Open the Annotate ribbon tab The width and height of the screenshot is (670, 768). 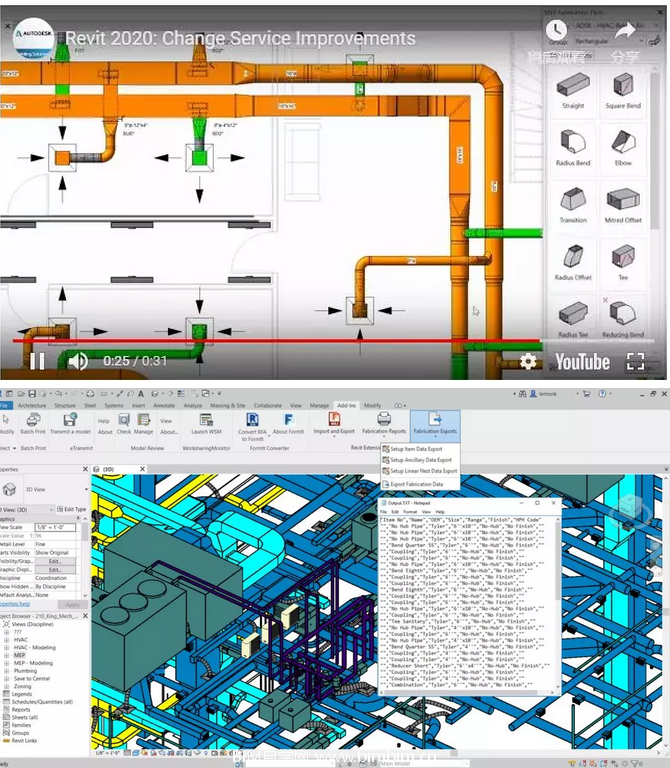[x=164, y=406]
